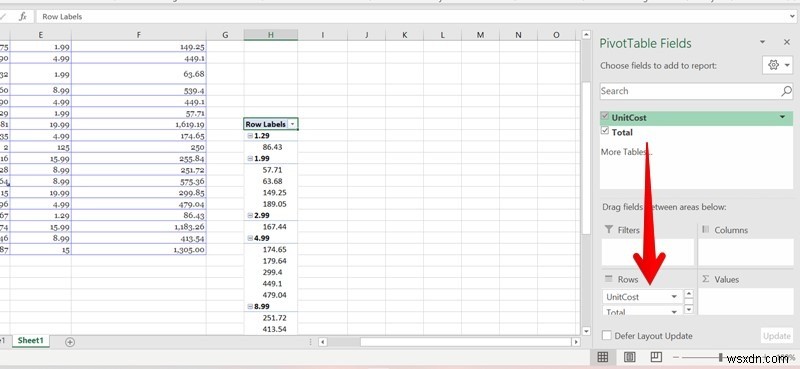Select column E header
The width and height of the screenshot is (800, 369).
40,35
